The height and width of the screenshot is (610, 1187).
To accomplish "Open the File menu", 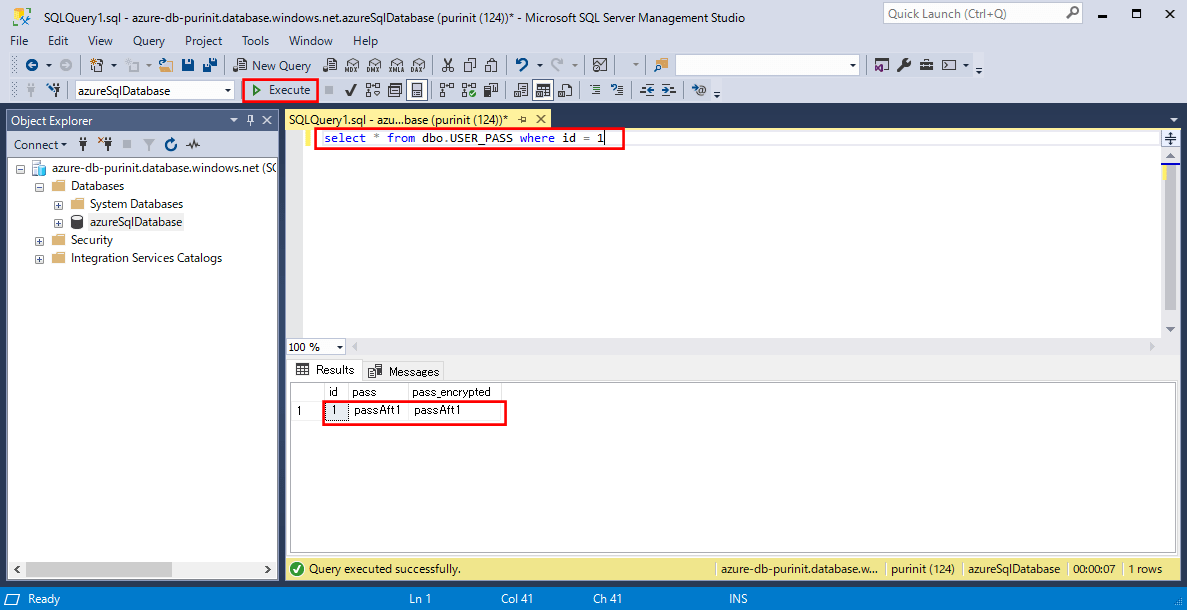I will click(20, 41).
